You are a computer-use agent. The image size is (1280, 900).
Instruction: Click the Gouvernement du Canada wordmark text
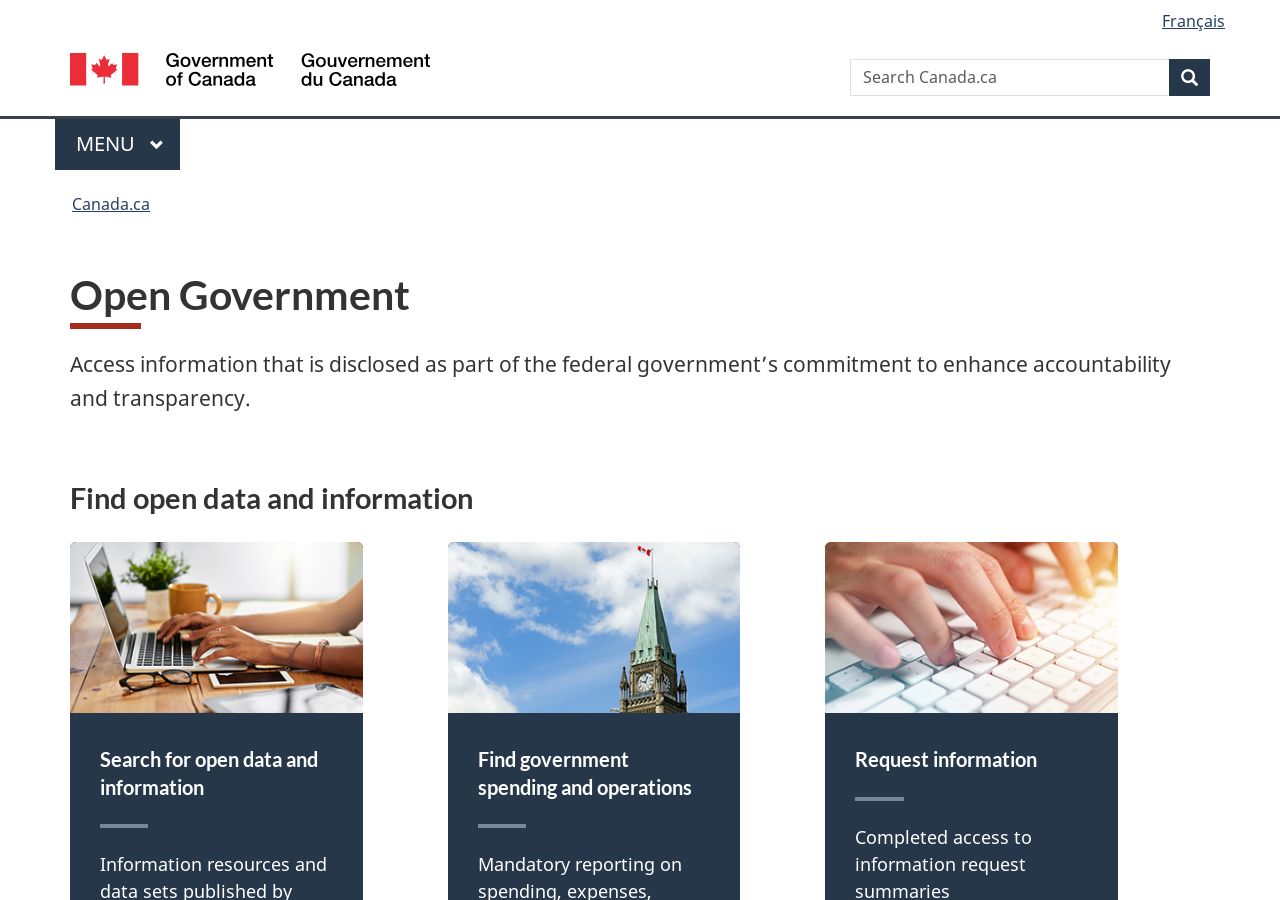coord(366,69)
